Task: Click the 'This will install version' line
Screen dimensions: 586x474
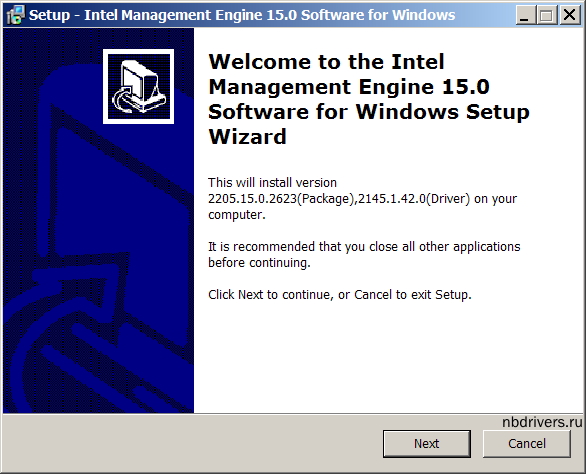Action: click(272, 182)
